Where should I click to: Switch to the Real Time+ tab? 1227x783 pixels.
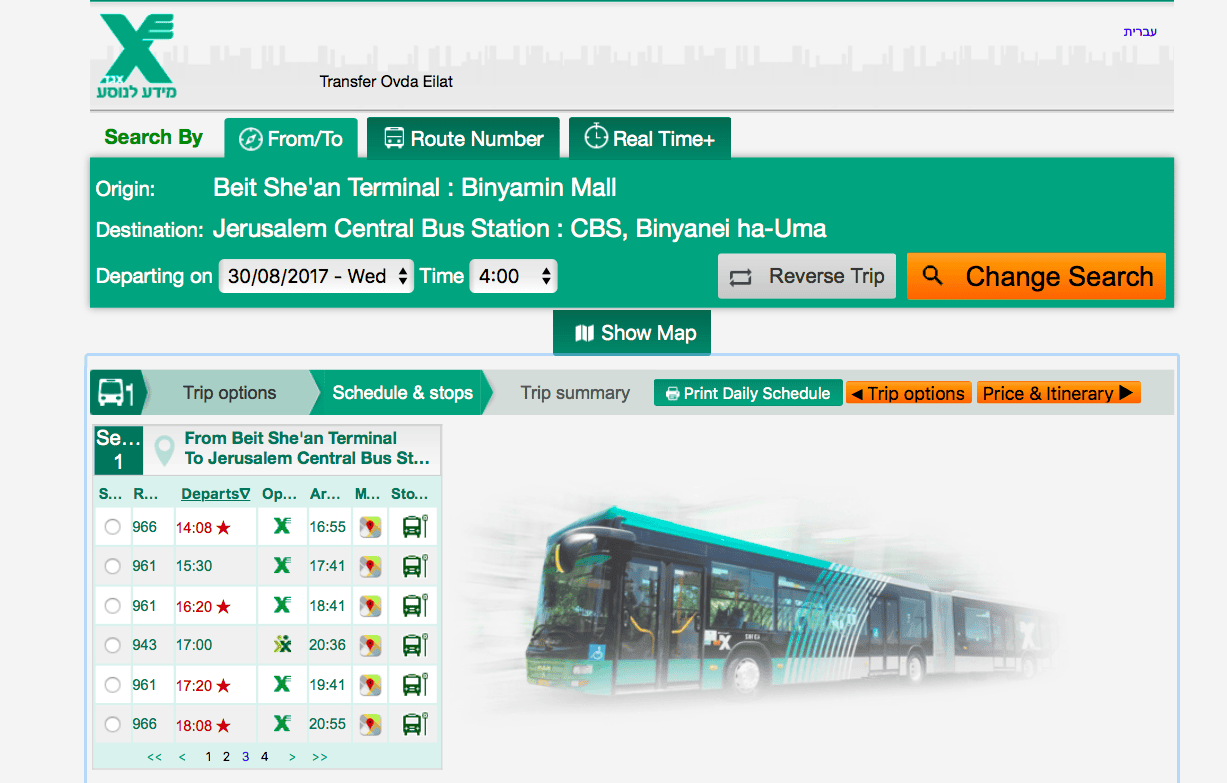(650, 139)
